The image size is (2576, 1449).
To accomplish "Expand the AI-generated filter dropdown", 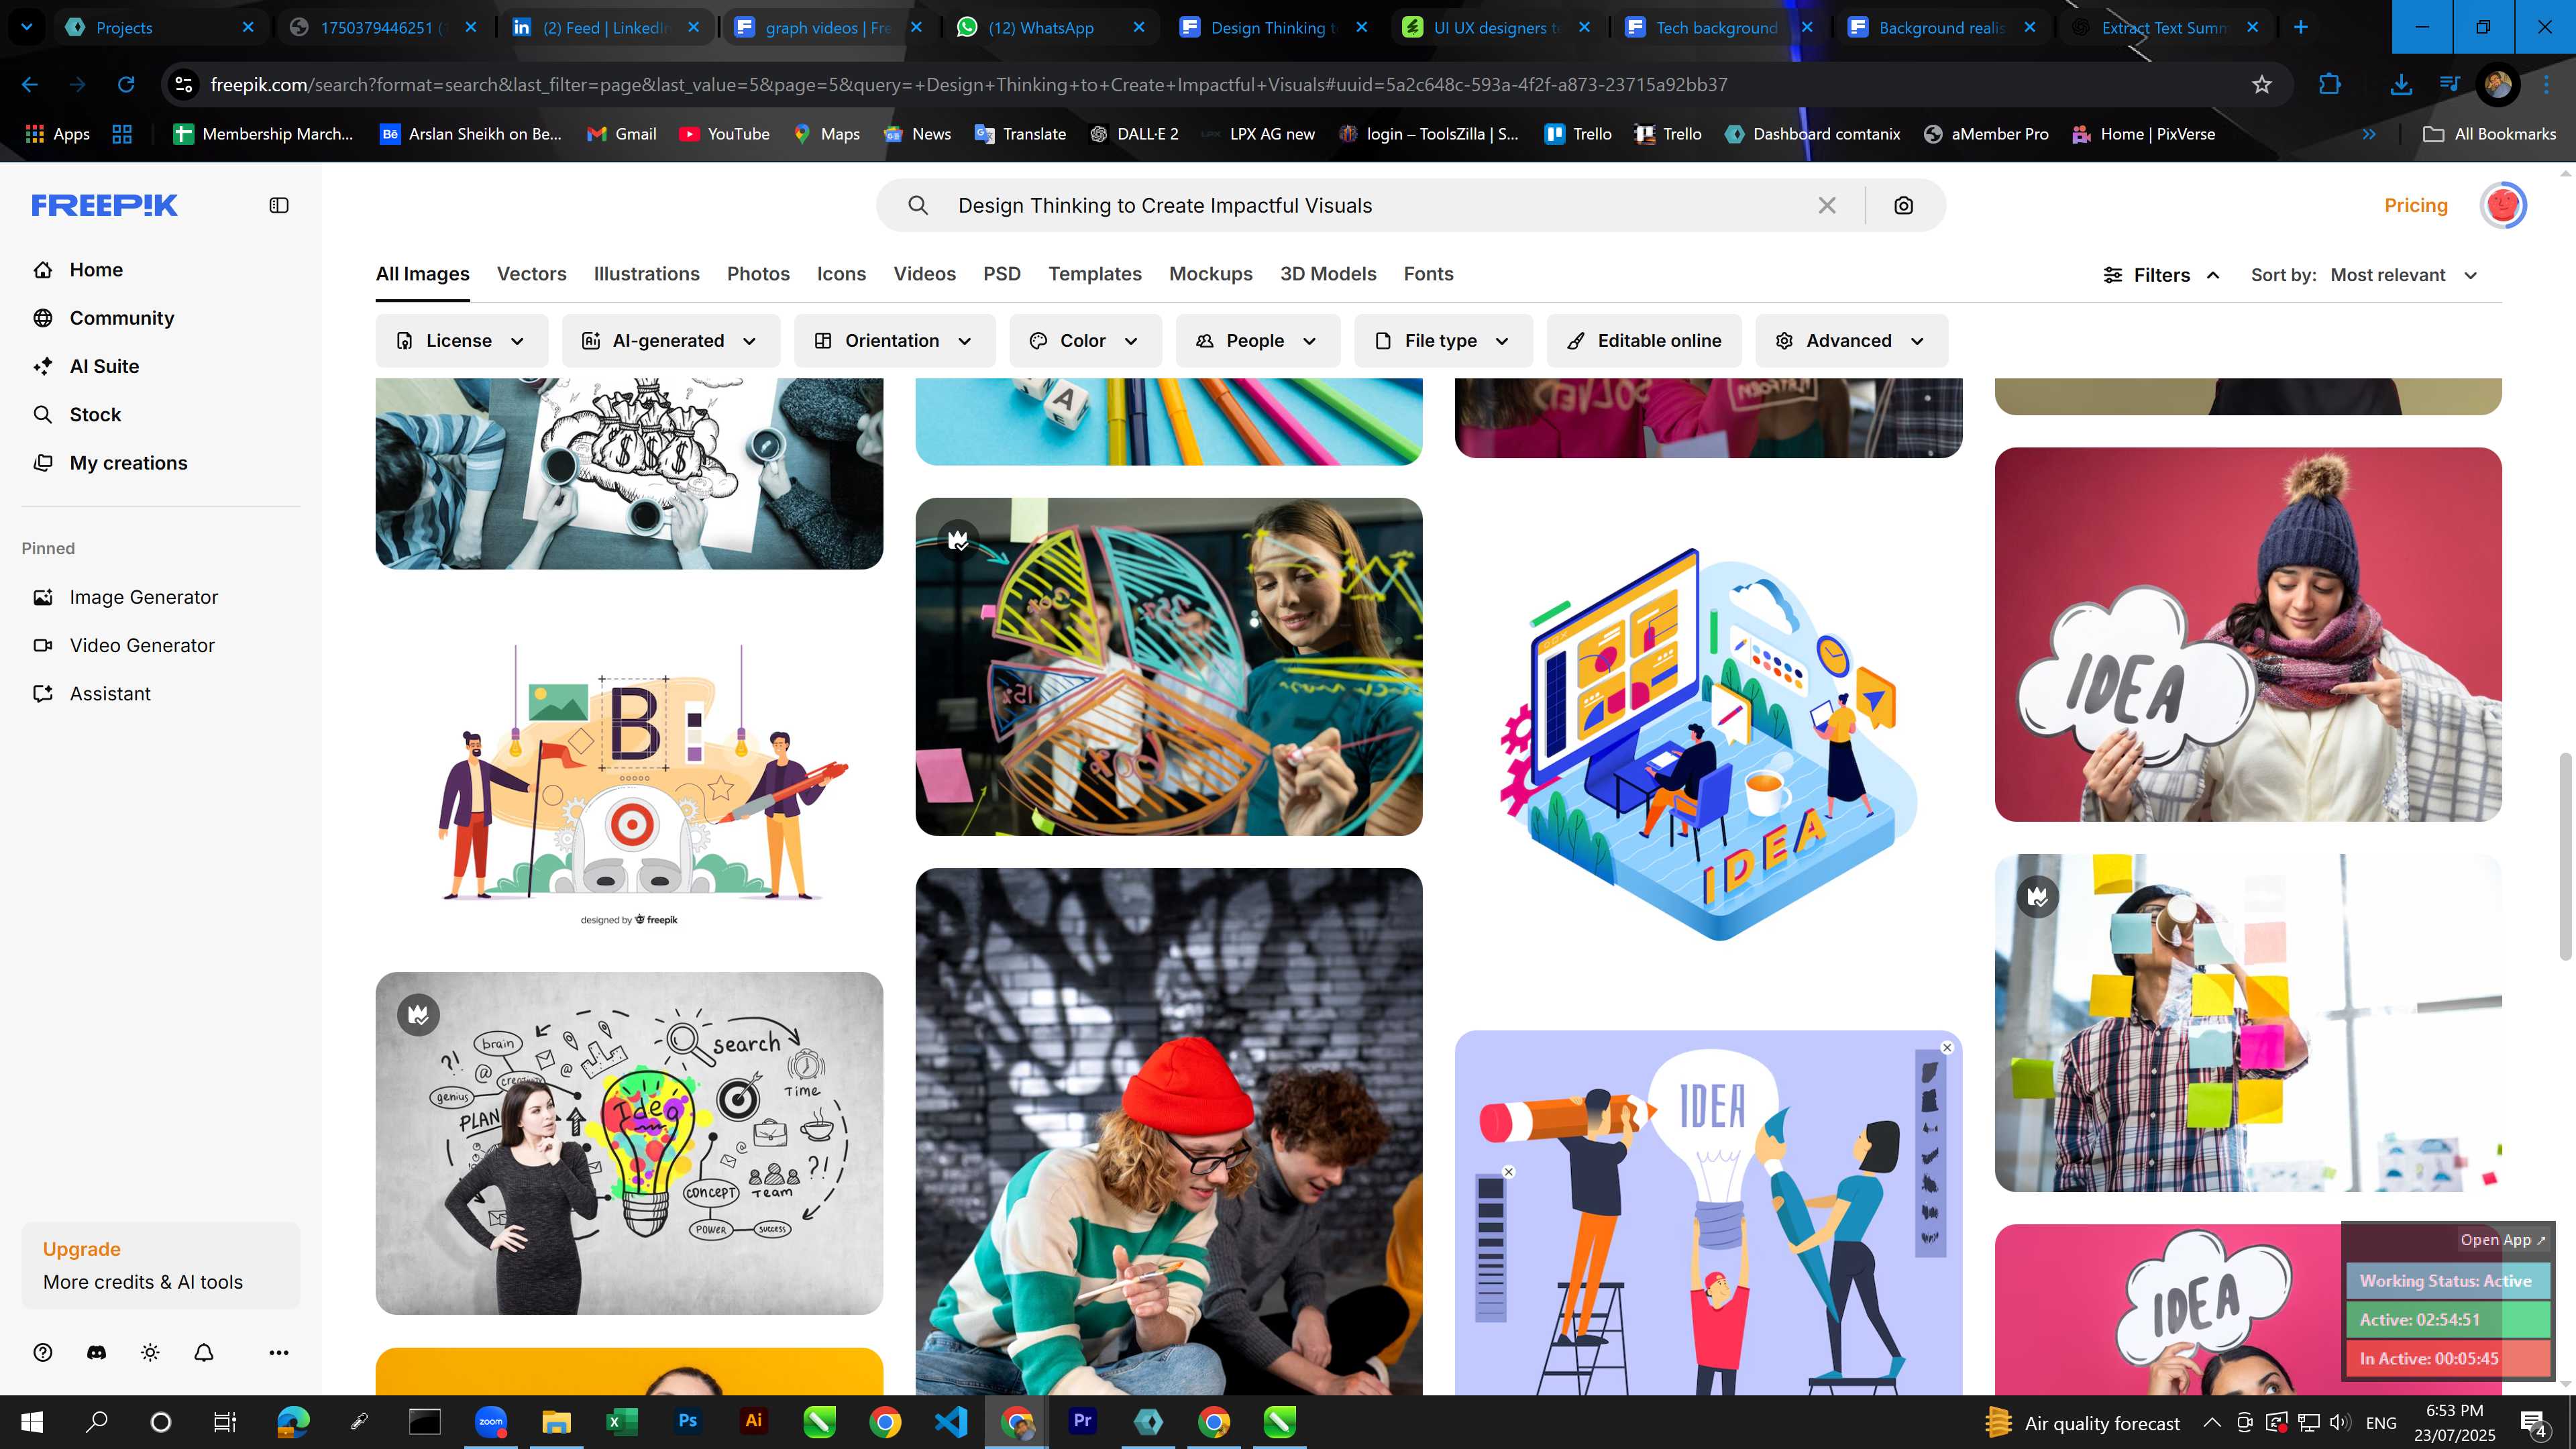I will [x=670, y=341].
